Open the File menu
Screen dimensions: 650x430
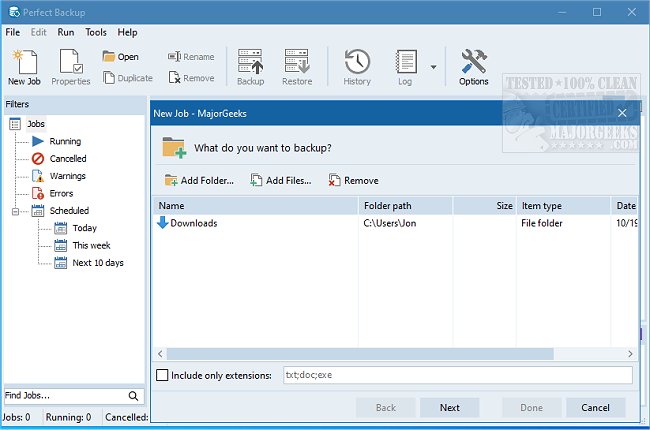pyautogui.click(x=12, y=32)
